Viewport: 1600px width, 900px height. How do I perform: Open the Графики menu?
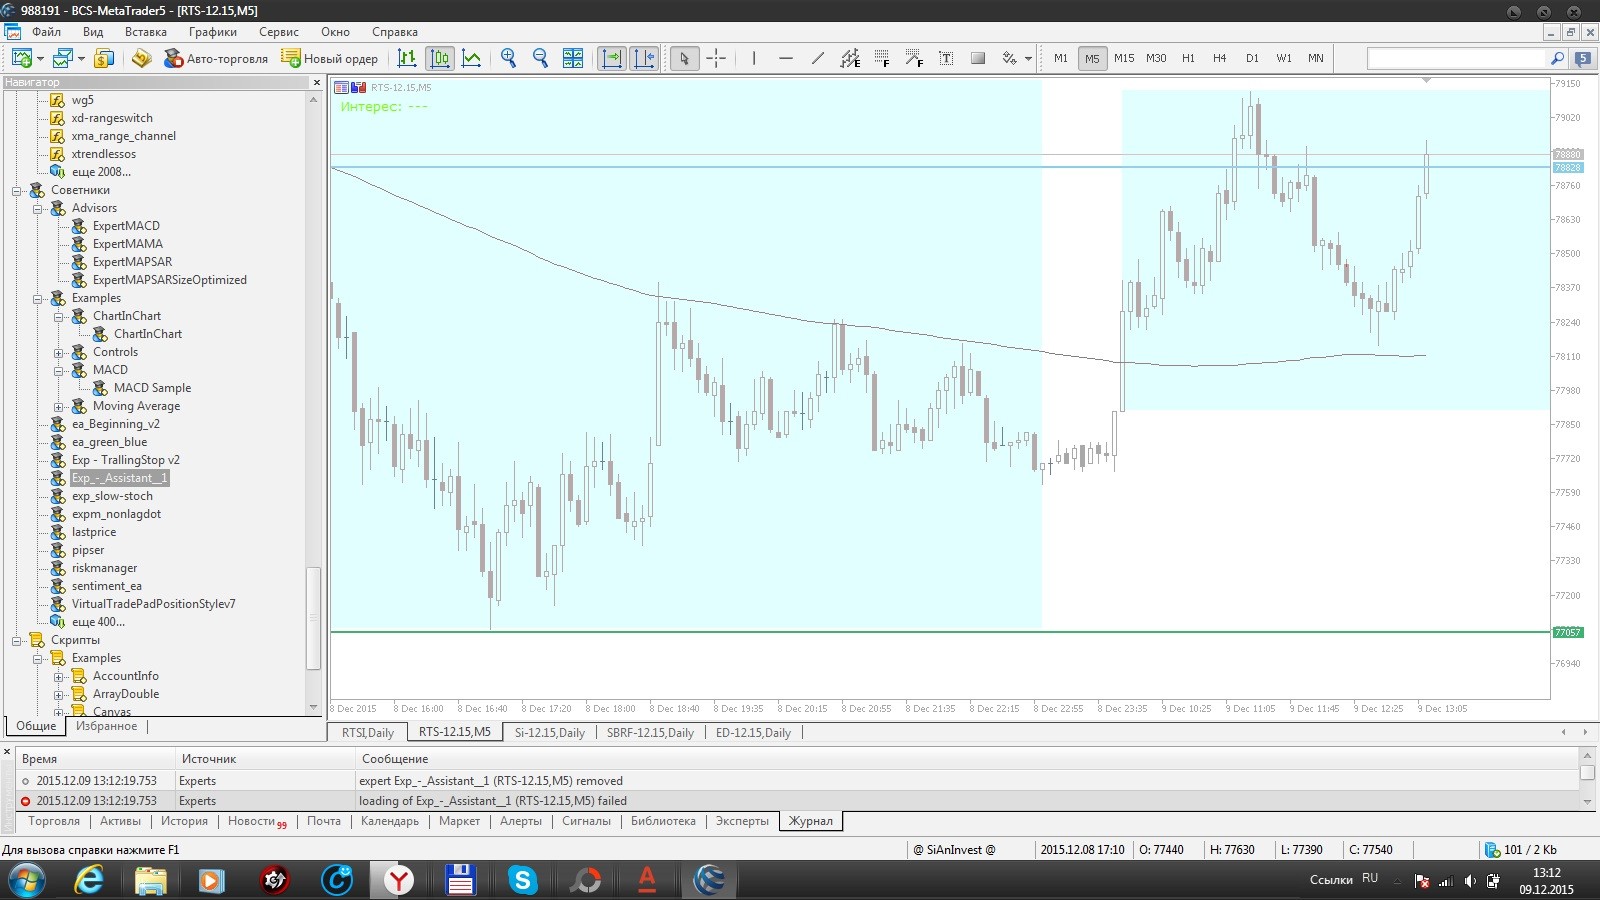pos(213,32)
